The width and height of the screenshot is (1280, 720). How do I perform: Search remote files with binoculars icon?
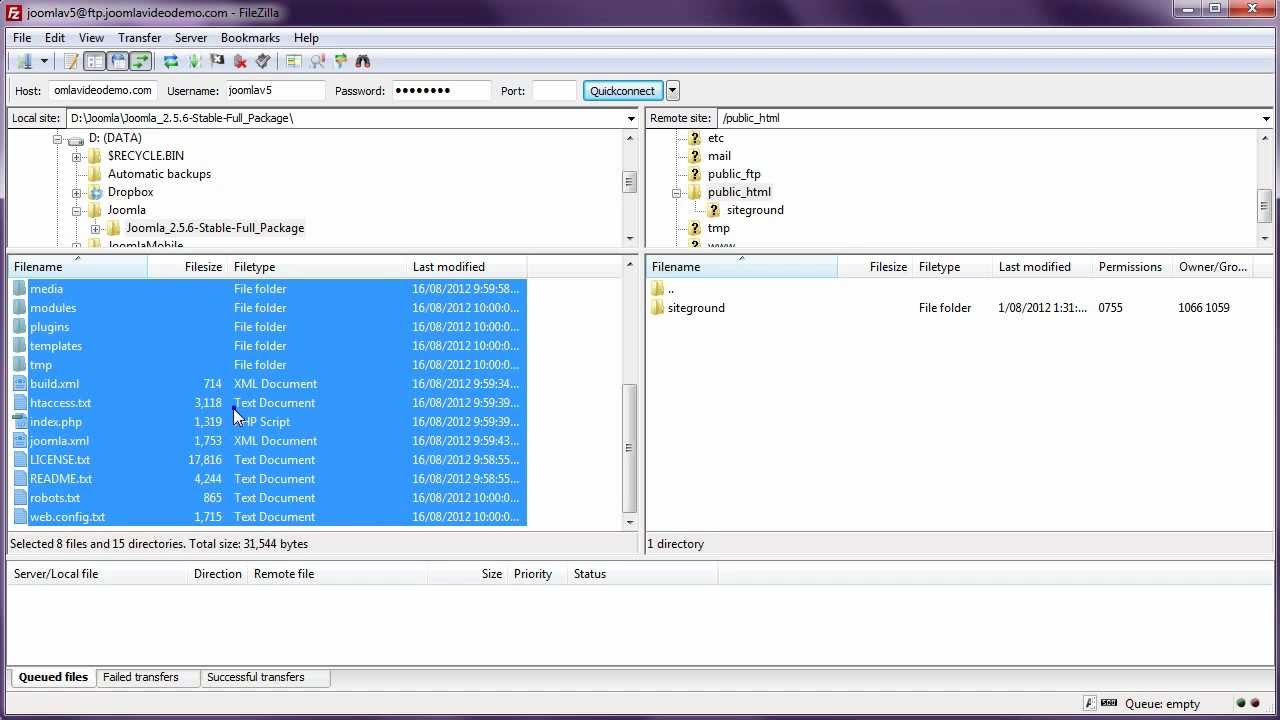[363, 61]
